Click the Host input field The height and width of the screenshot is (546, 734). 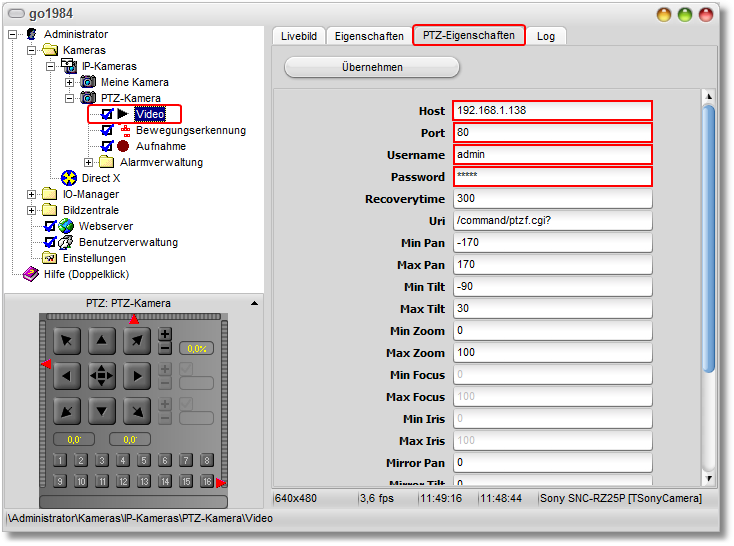[x=552, y=111]
